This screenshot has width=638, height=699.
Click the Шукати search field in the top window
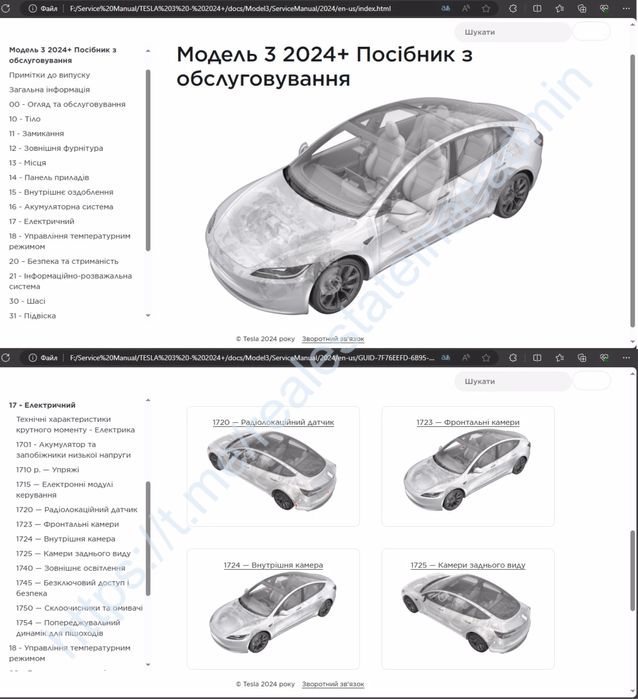512,32
